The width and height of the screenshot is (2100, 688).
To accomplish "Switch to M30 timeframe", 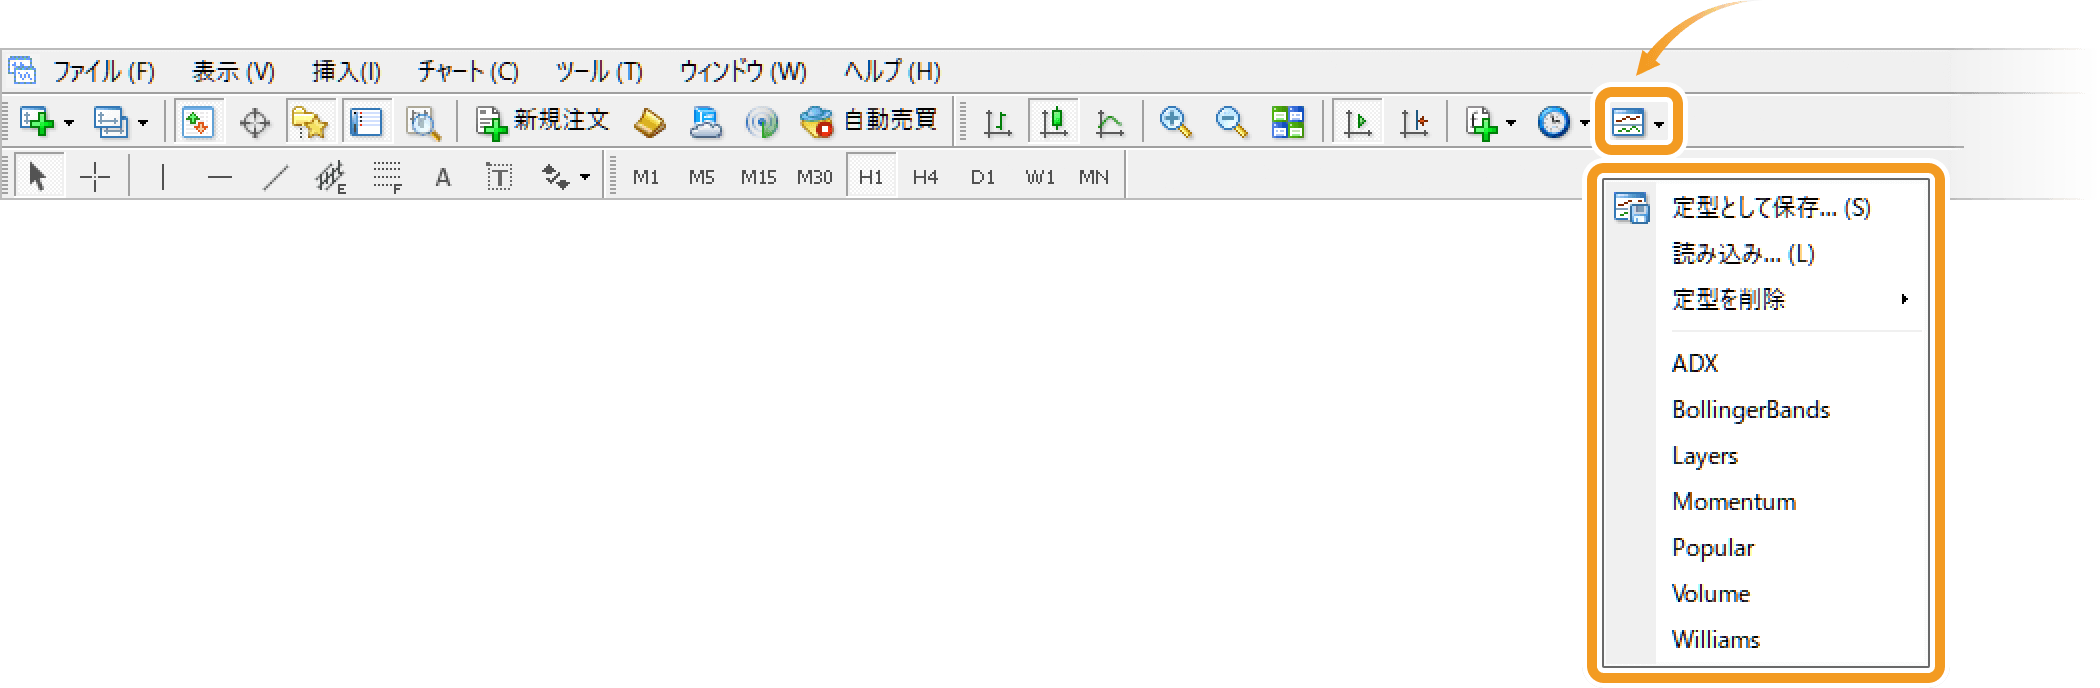I will pyautogui.click(x=814, y=177).
